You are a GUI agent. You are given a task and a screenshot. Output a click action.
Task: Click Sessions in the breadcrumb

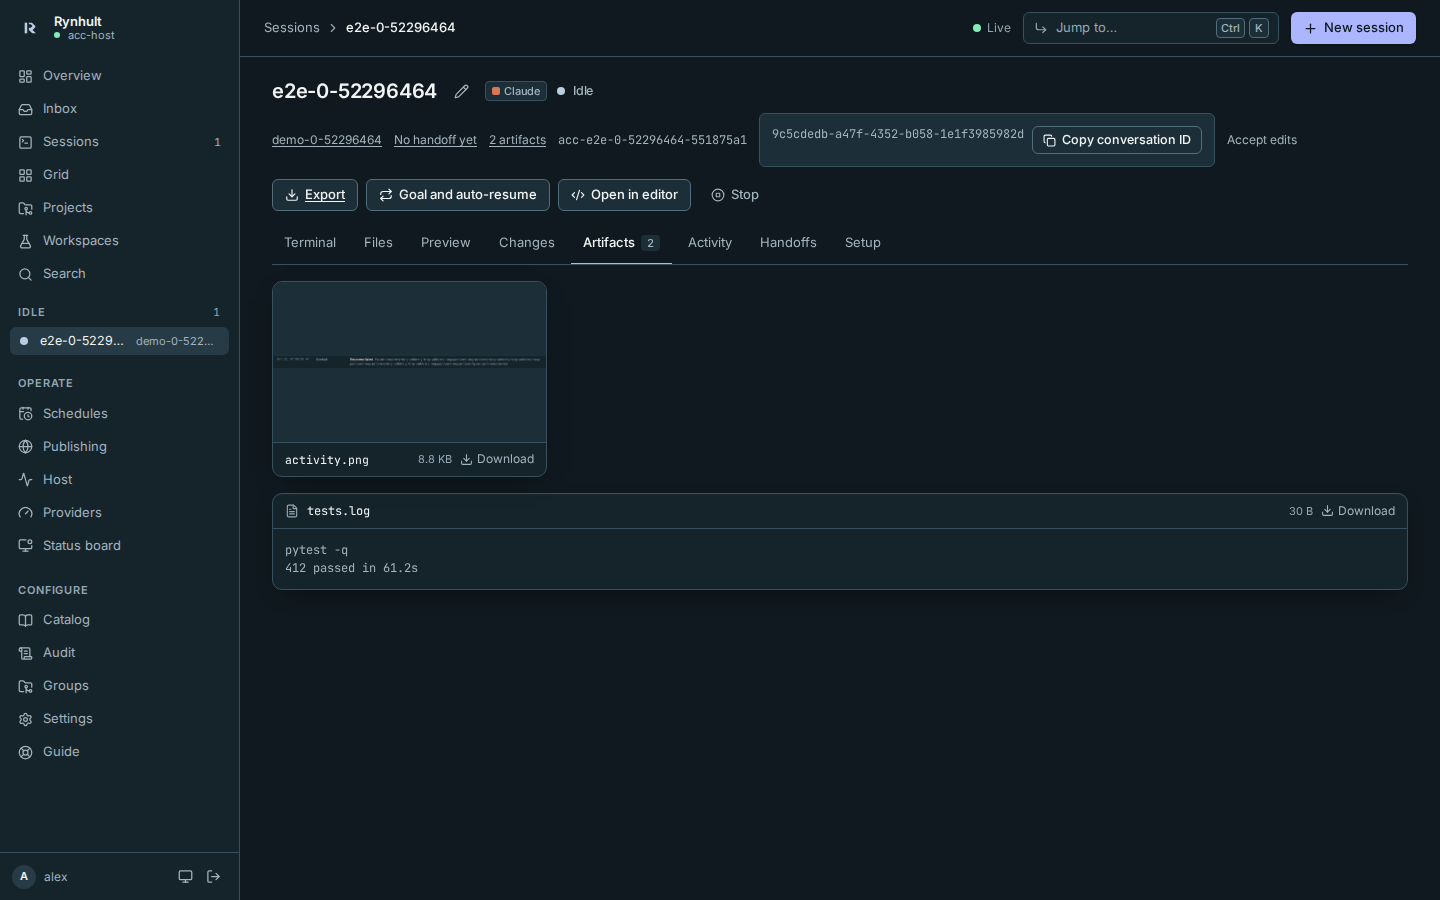coord(292,28)
